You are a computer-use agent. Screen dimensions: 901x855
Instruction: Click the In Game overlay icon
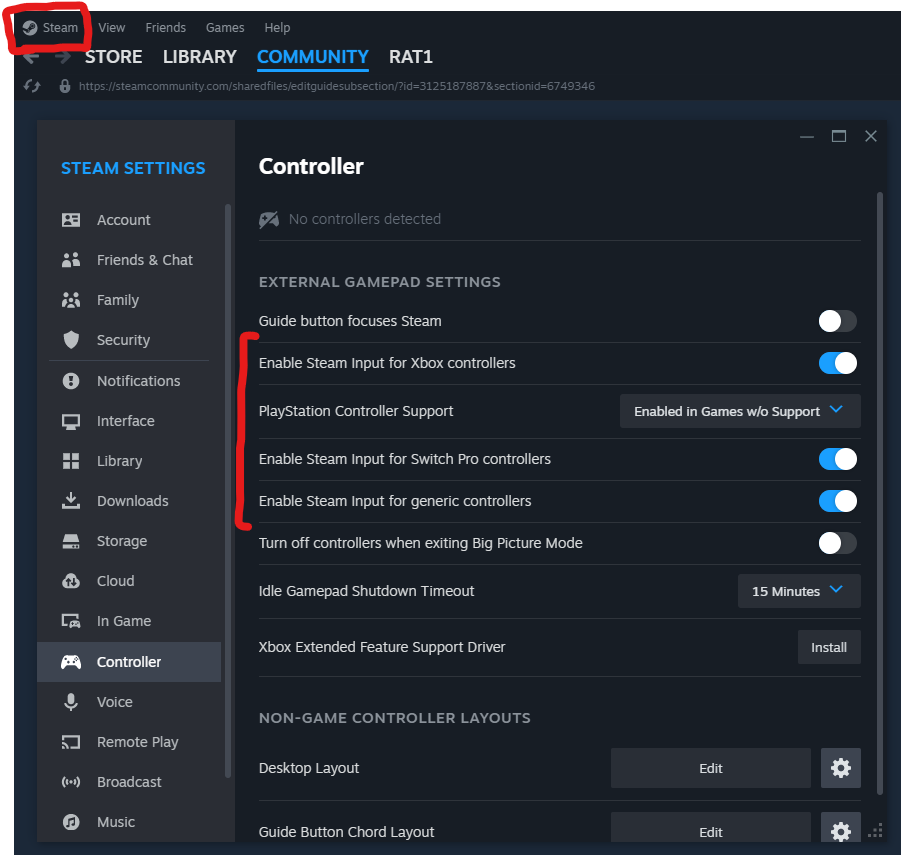point(71,621)
